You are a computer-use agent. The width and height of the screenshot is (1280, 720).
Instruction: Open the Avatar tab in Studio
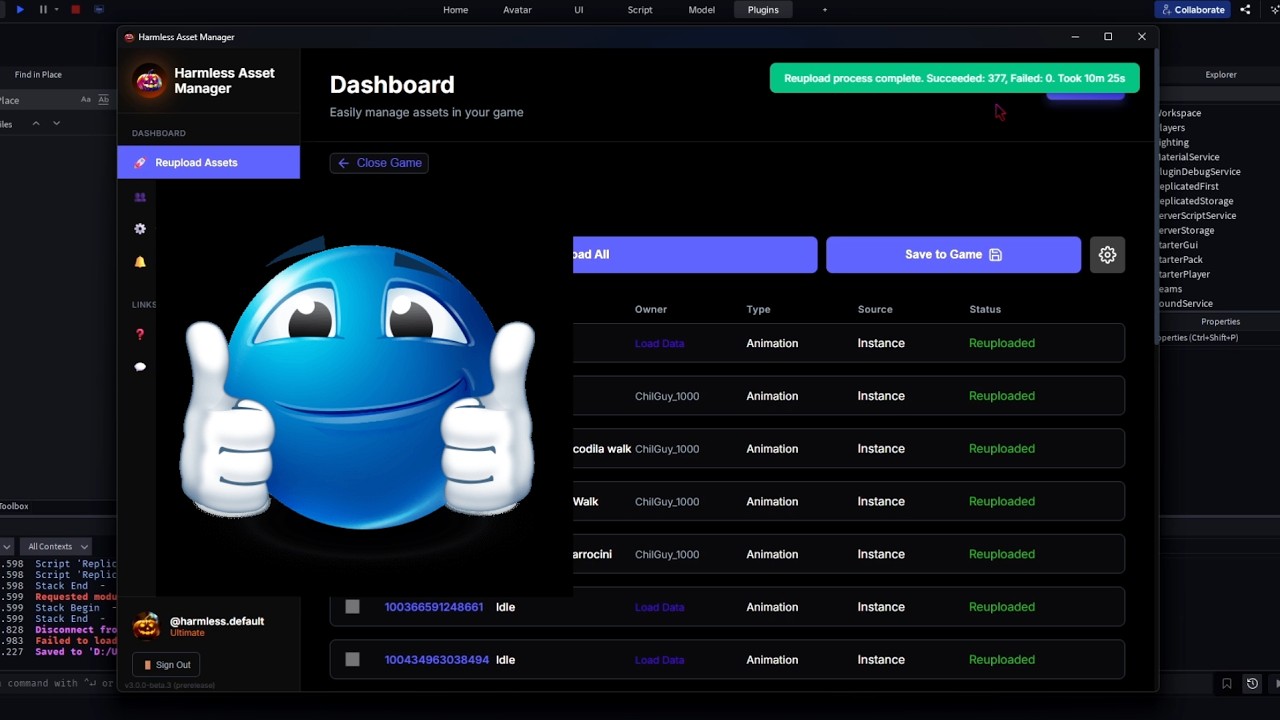pos(517,10)
